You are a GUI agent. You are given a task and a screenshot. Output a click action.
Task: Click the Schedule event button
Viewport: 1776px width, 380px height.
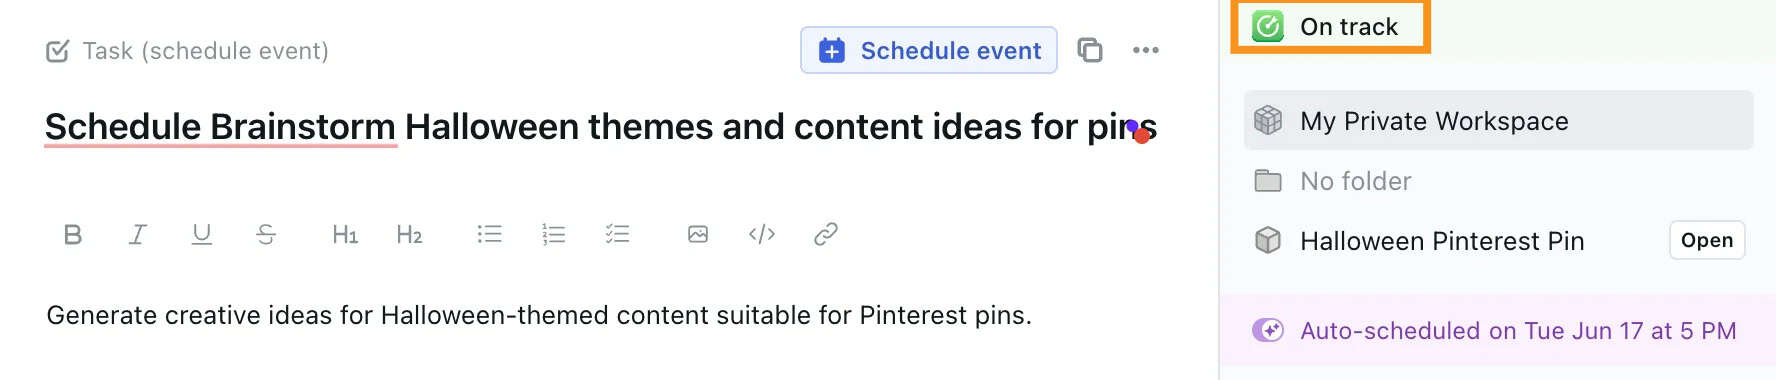click(929, 50)
